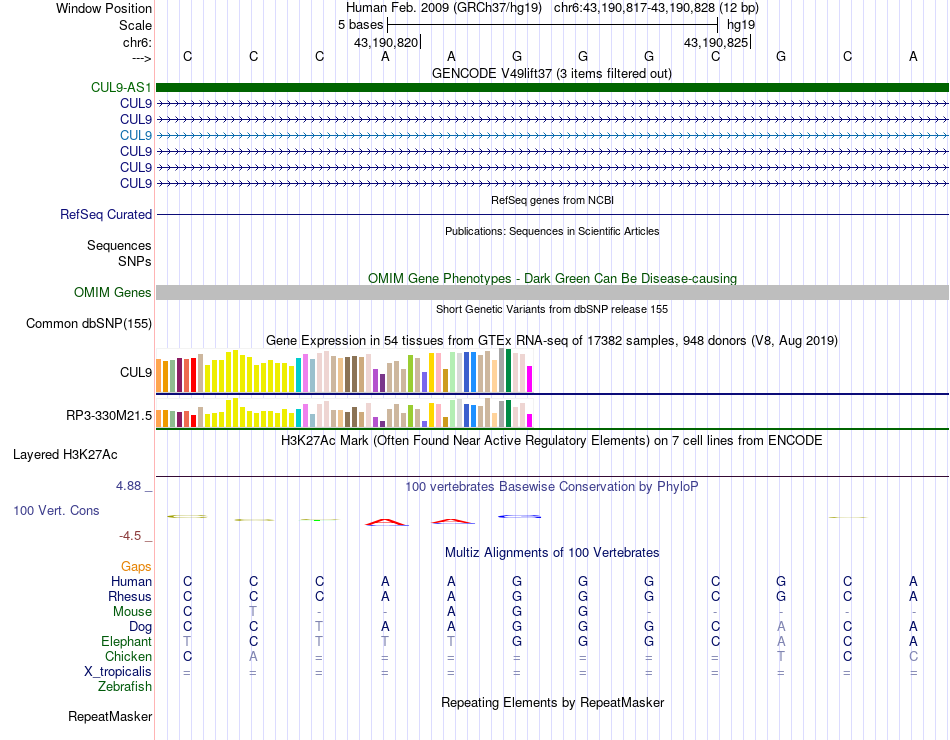
Task: Click the OMIM Genes side label
Action: [x=113, y=293]
